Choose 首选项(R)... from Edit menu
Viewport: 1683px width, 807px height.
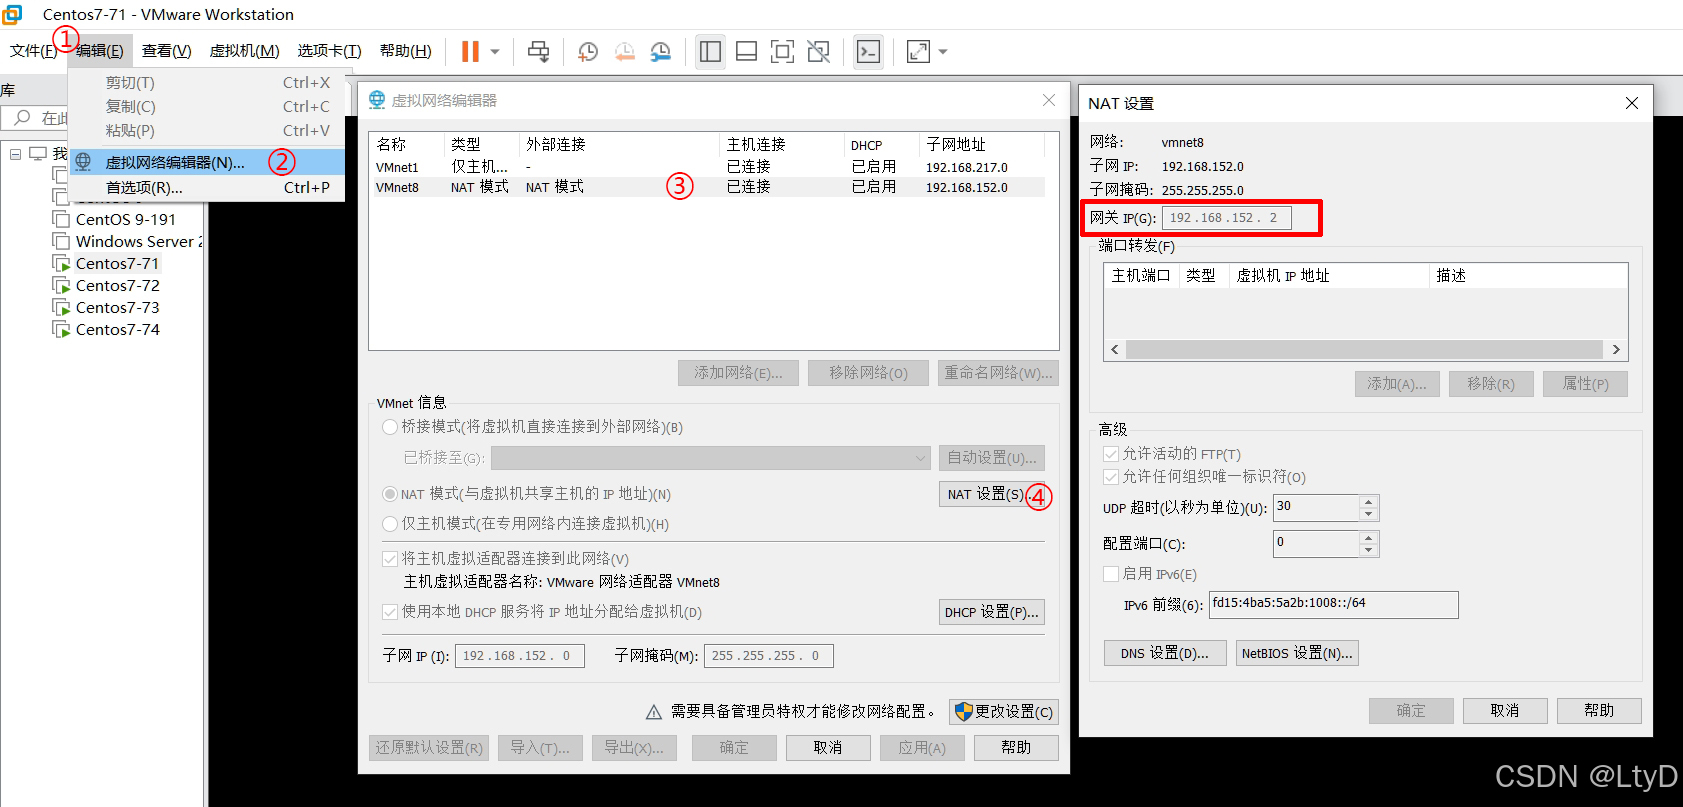[x=207, y=187]
